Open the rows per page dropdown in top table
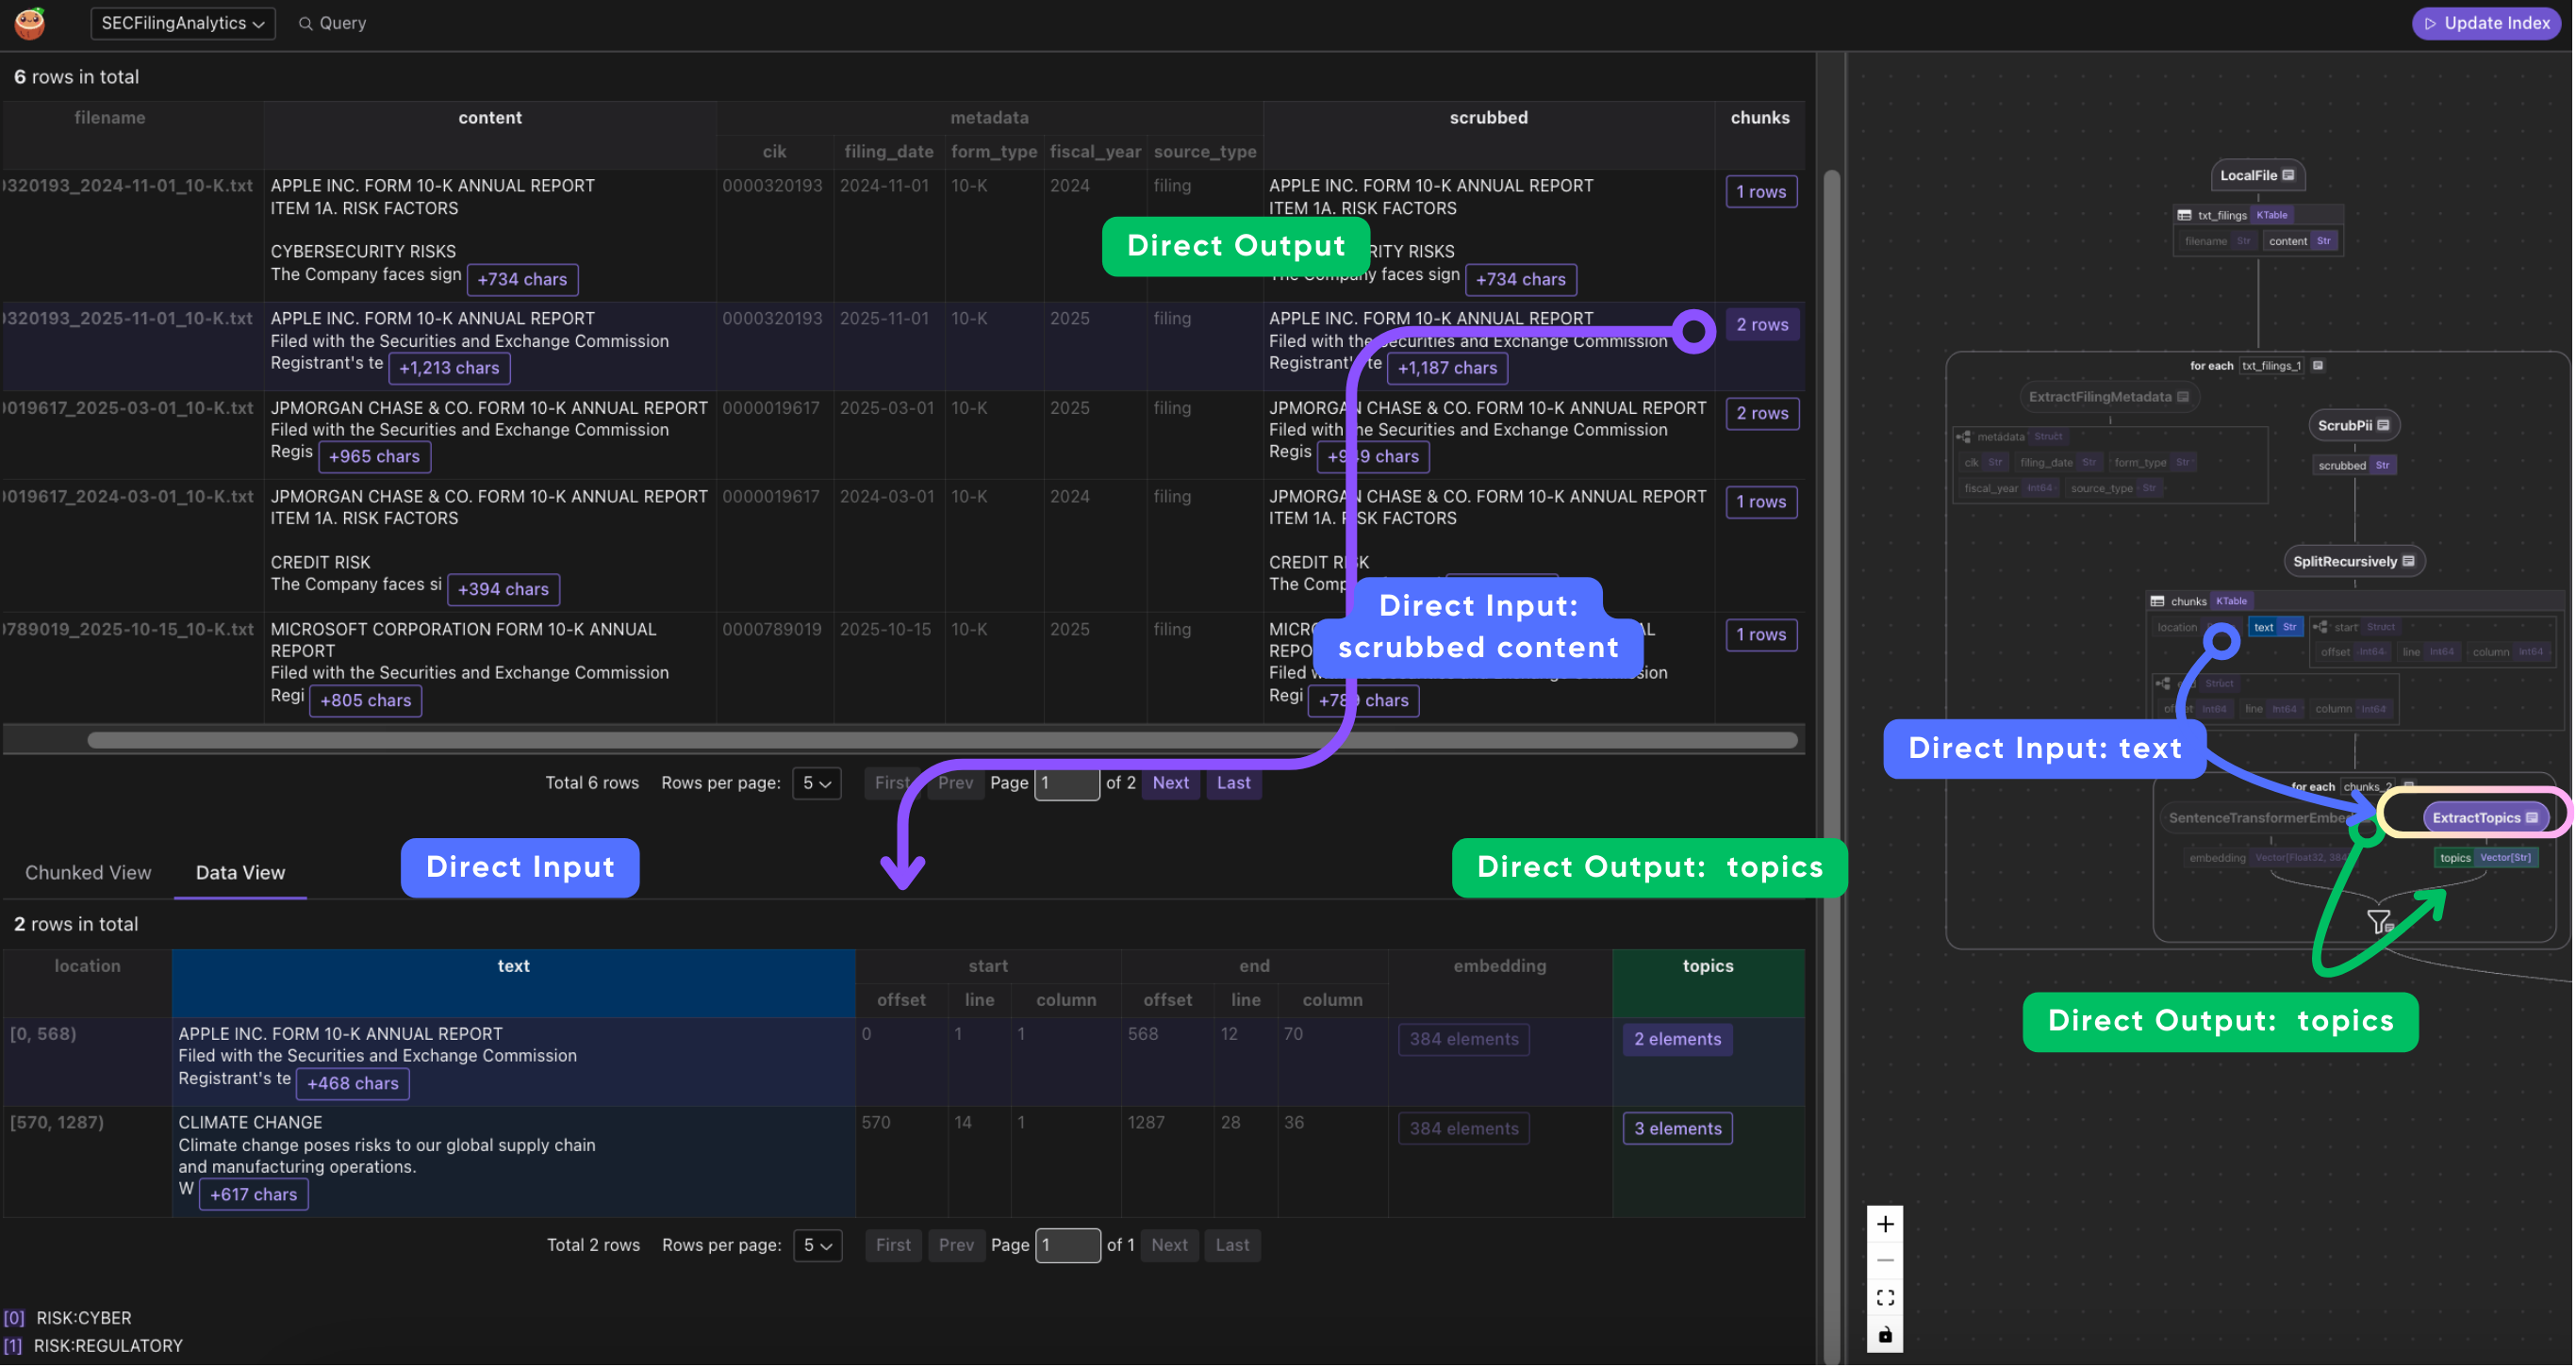This screenshot has height=1367, width=2576. (x=817, y=783)
